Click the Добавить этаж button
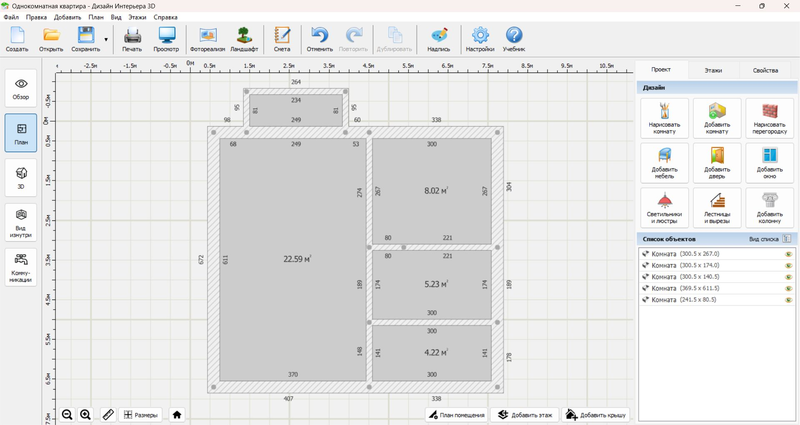This screenshot has height=425, width=800. coord(525,414)
